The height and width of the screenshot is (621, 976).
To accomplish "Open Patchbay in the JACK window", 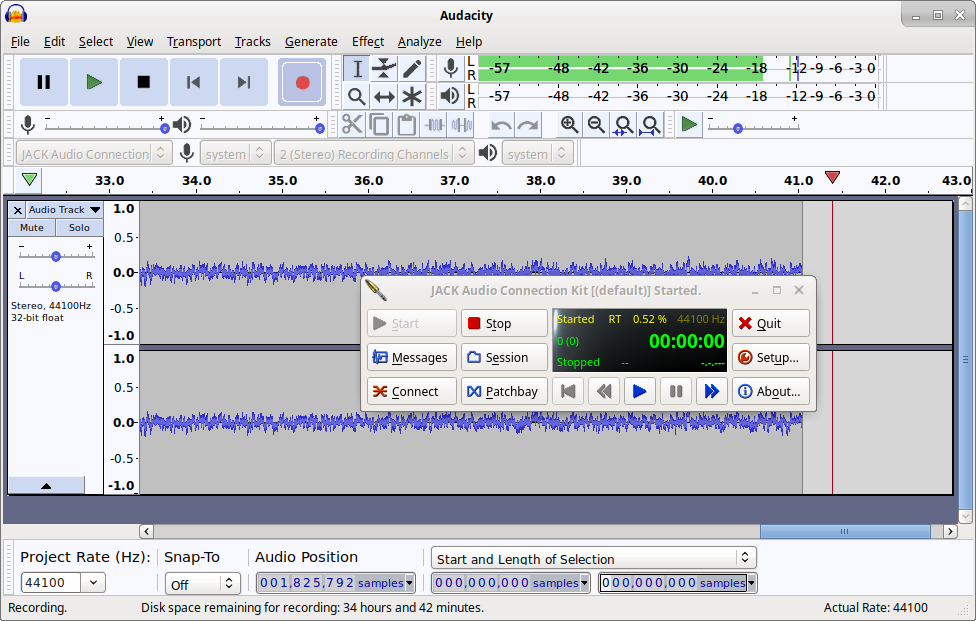I will (504, 391).
